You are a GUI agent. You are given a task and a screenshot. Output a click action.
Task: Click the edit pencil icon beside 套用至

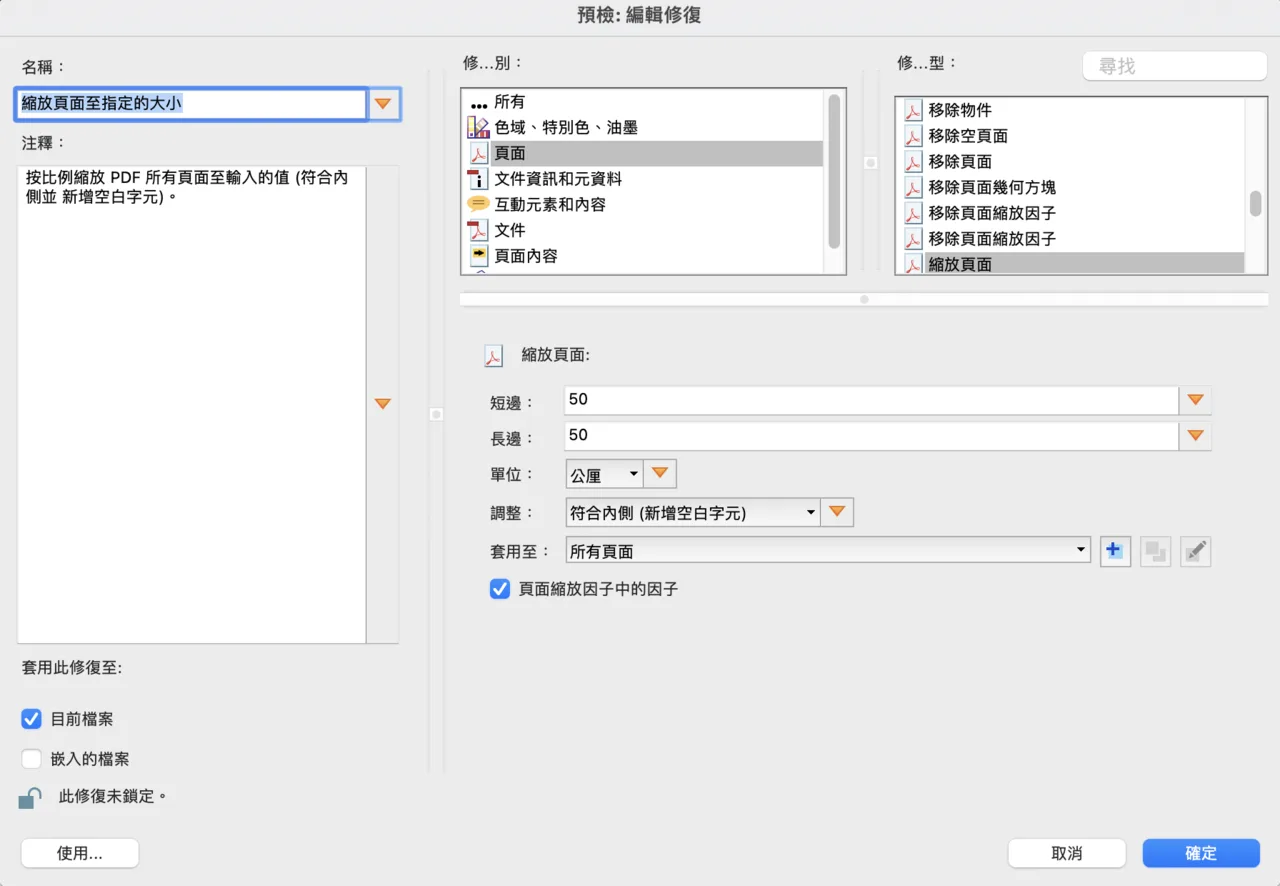pyautogui.click(x=1196, y=551)
